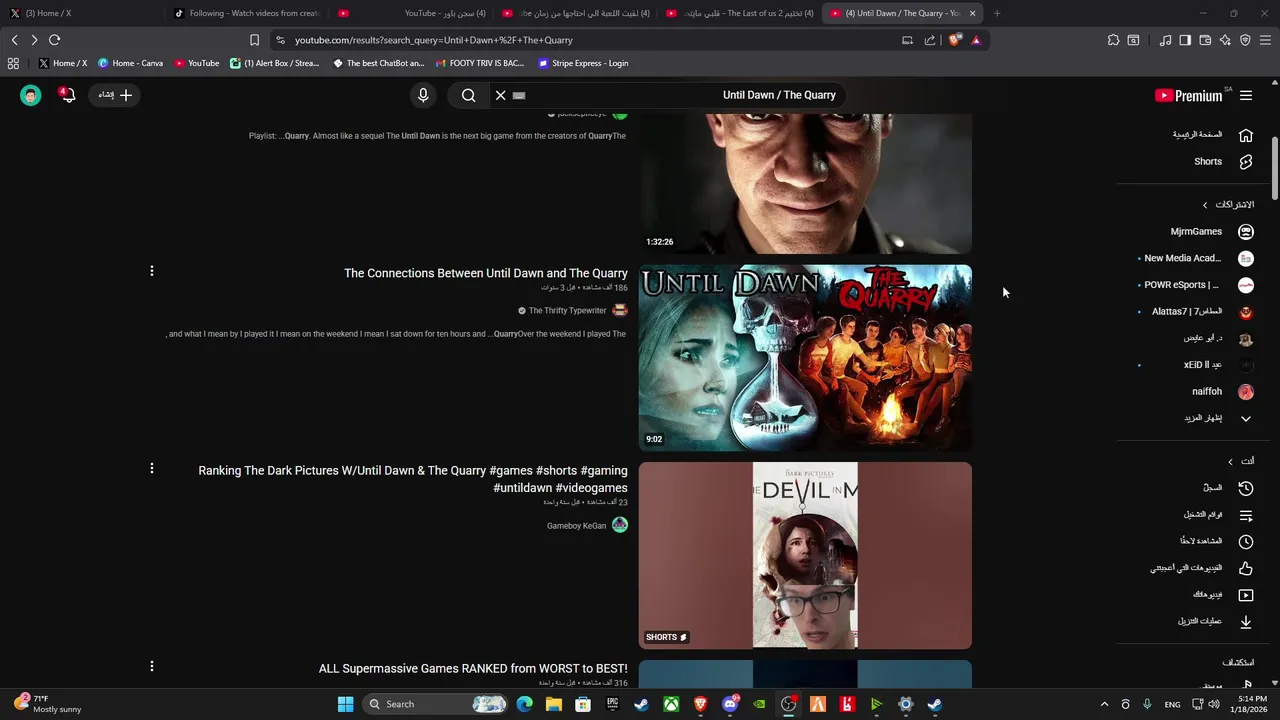Open the Windows Start menu
Viewport: 1280px width, 720px height.
point(345,704)
